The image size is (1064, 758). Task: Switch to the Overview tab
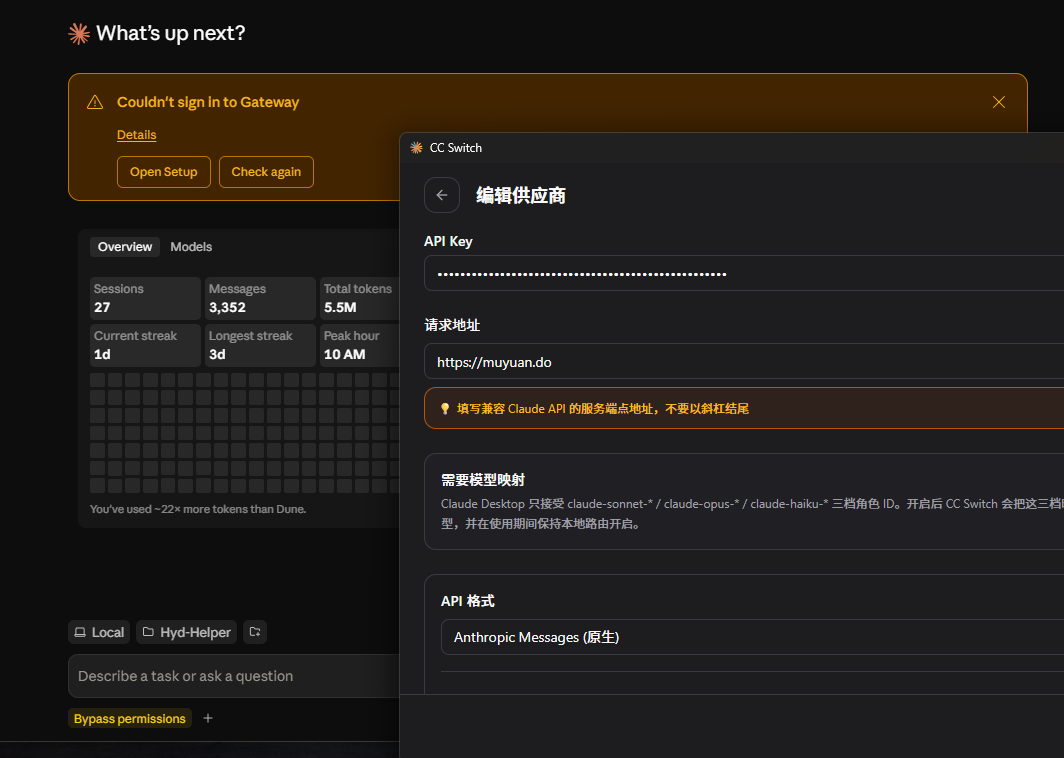coord(125,247)
